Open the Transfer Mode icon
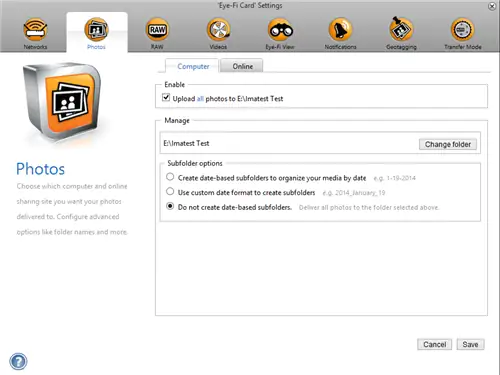 tap(463, 30)
